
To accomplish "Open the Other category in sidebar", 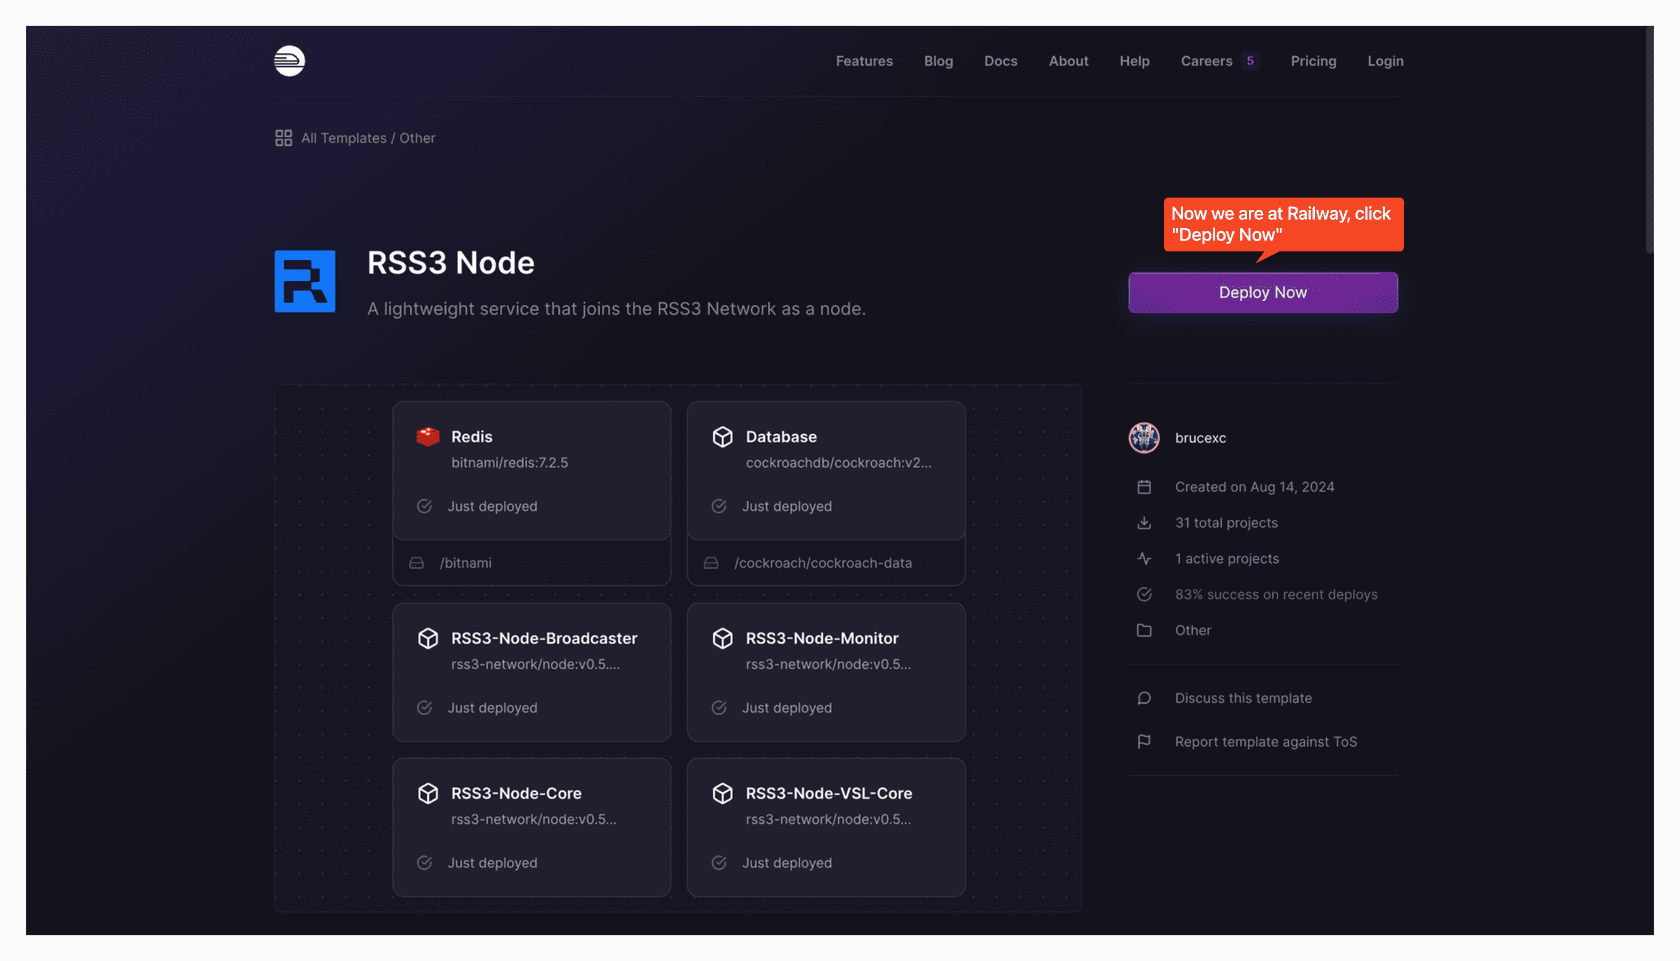I will [x=1193, y=630].
